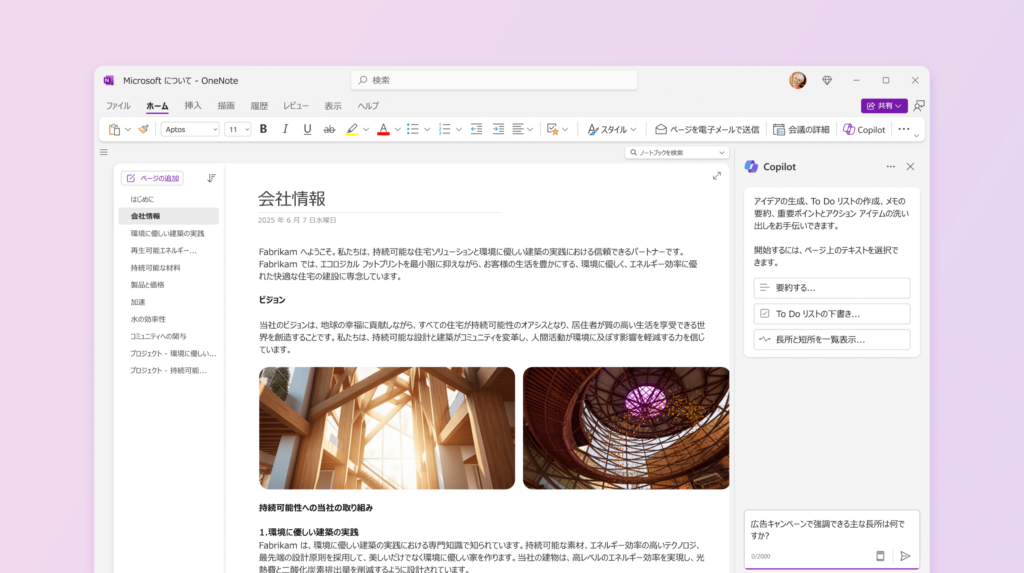Open 会議の詳細 meeting details
1024x573 pixels.
801,129
